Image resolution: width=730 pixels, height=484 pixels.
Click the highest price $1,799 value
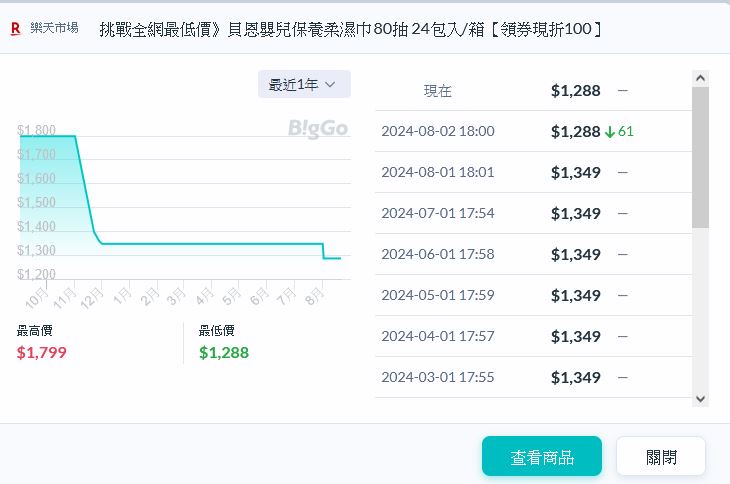(x=42, y=352)
